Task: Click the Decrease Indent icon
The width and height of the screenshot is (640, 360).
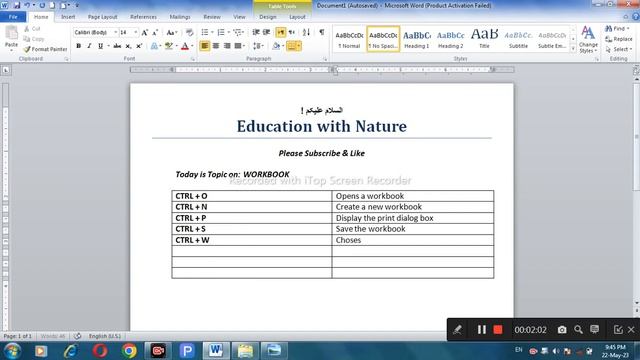Action: 256,32
